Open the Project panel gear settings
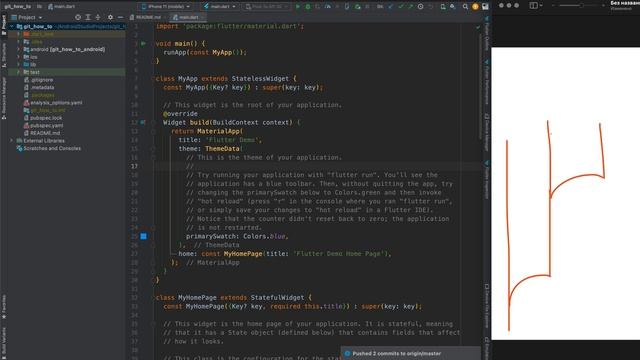This screenshot has height=360, width=640. (x=110, y=18)
